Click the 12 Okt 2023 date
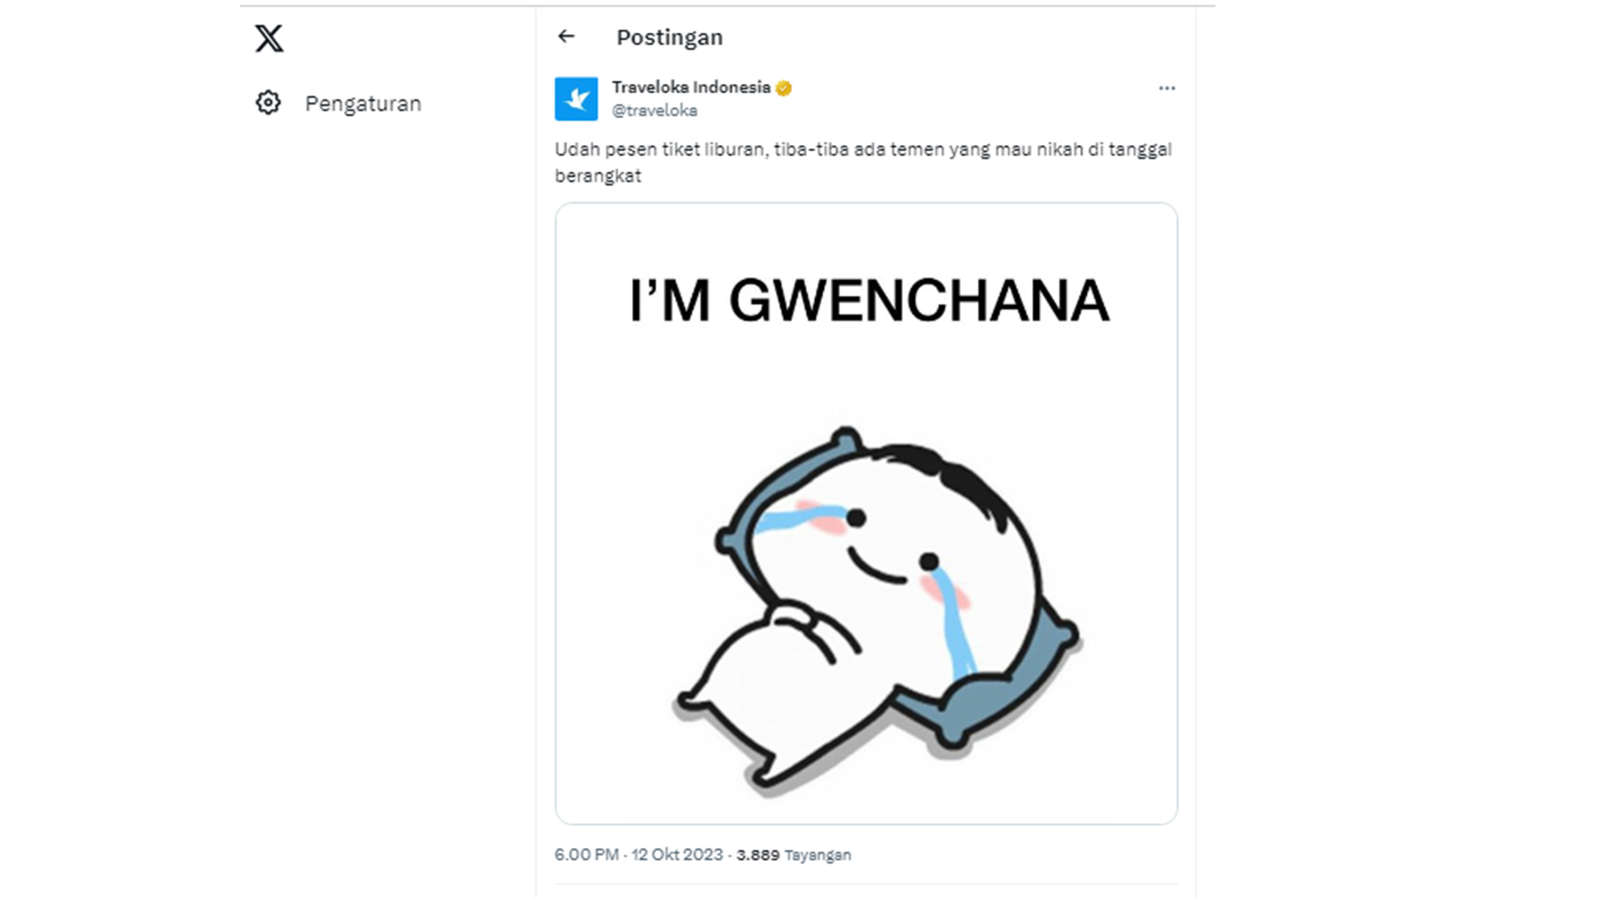The width and height of the screenshot is (1600, 900). coord(677,855)
